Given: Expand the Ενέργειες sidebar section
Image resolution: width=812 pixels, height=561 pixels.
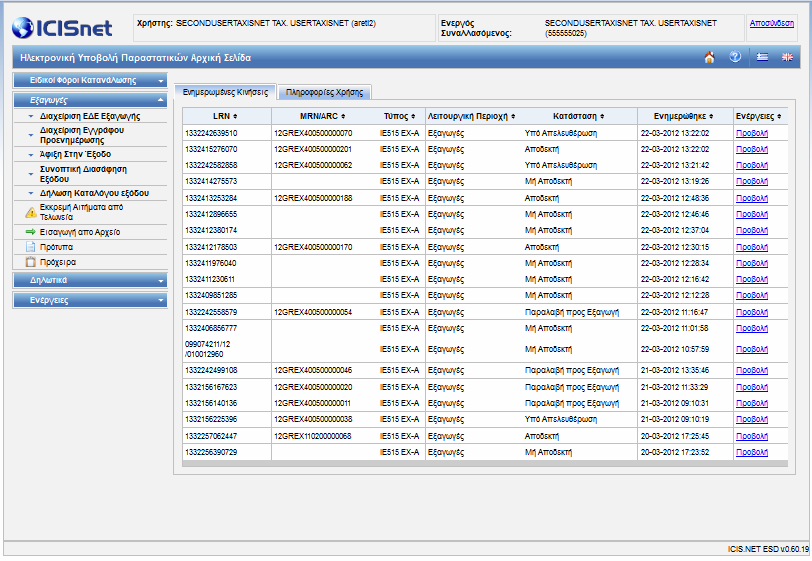Looking at the screenshot, I should pos(90,300).
